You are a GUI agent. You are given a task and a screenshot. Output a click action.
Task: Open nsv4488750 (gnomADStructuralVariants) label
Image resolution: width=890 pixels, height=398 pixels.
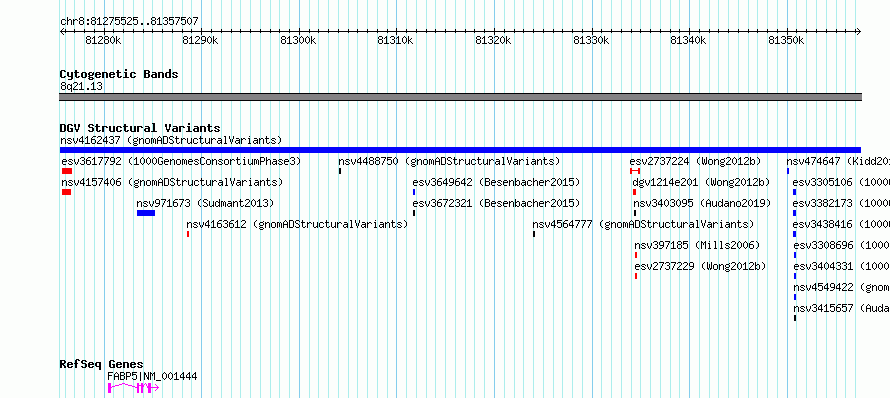(x=449, y=161)
